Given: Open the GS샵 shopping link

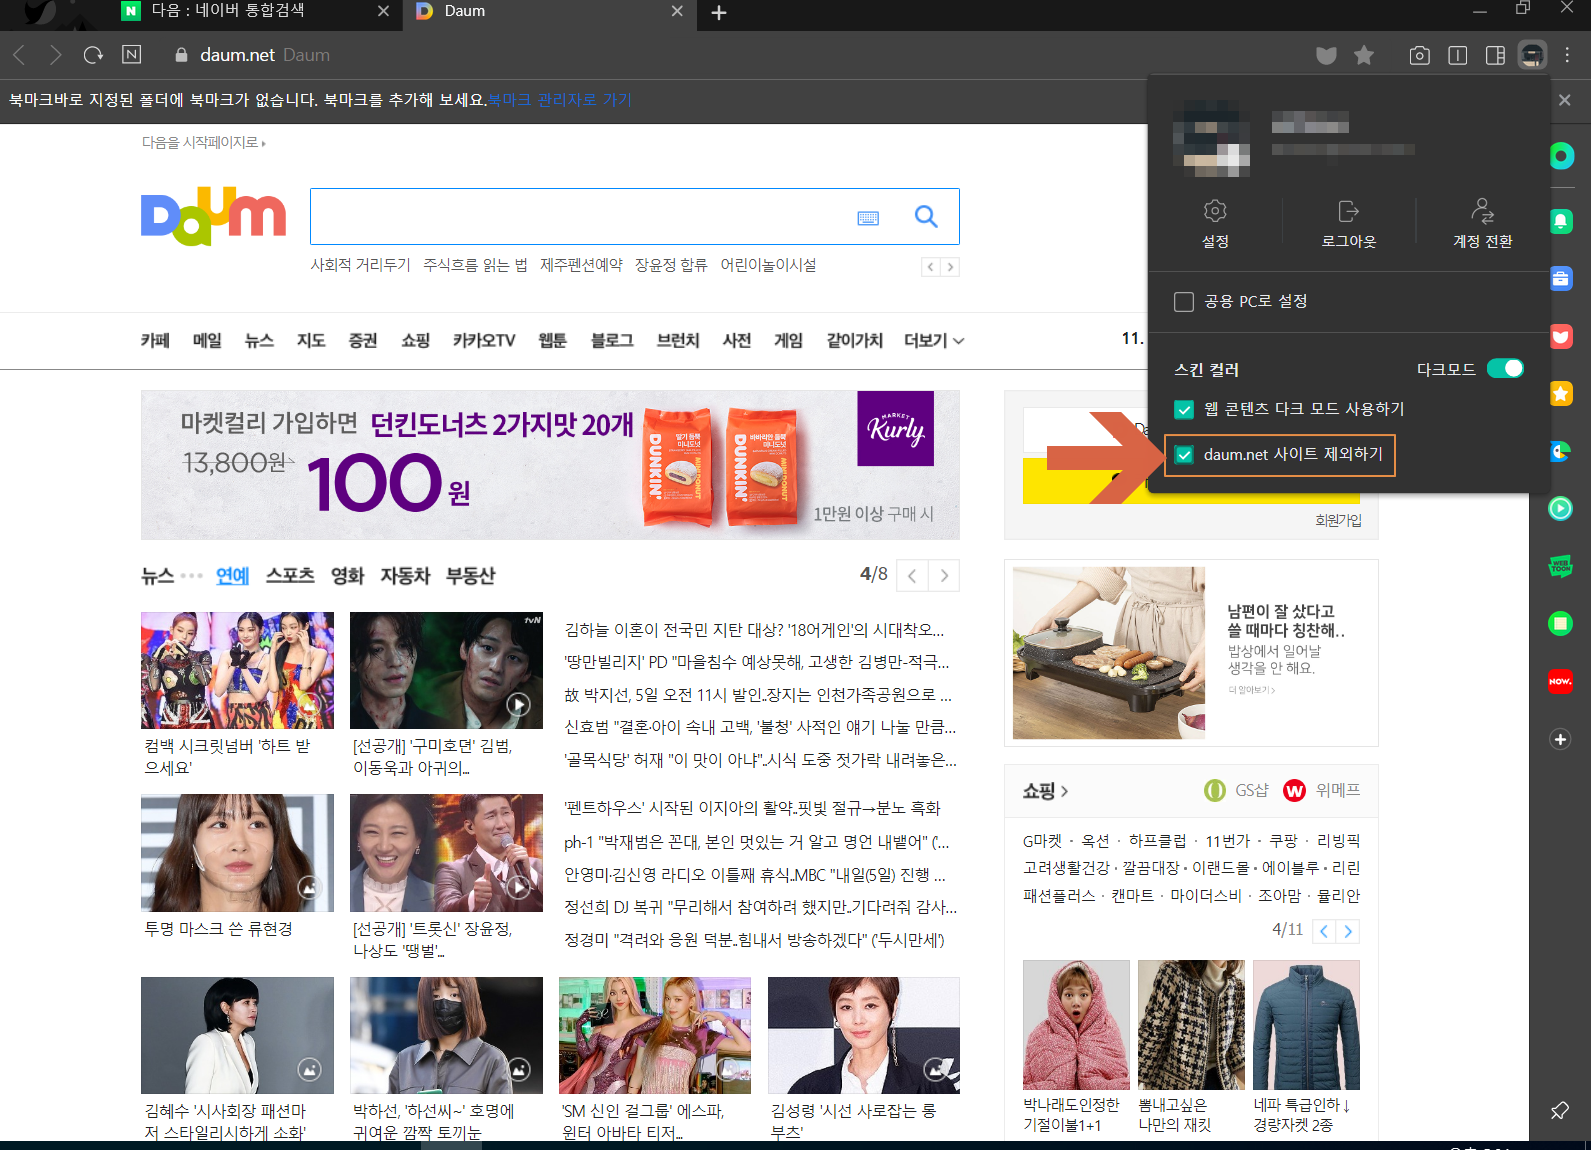Looking at the screenshot, I should coord(1237,791).
